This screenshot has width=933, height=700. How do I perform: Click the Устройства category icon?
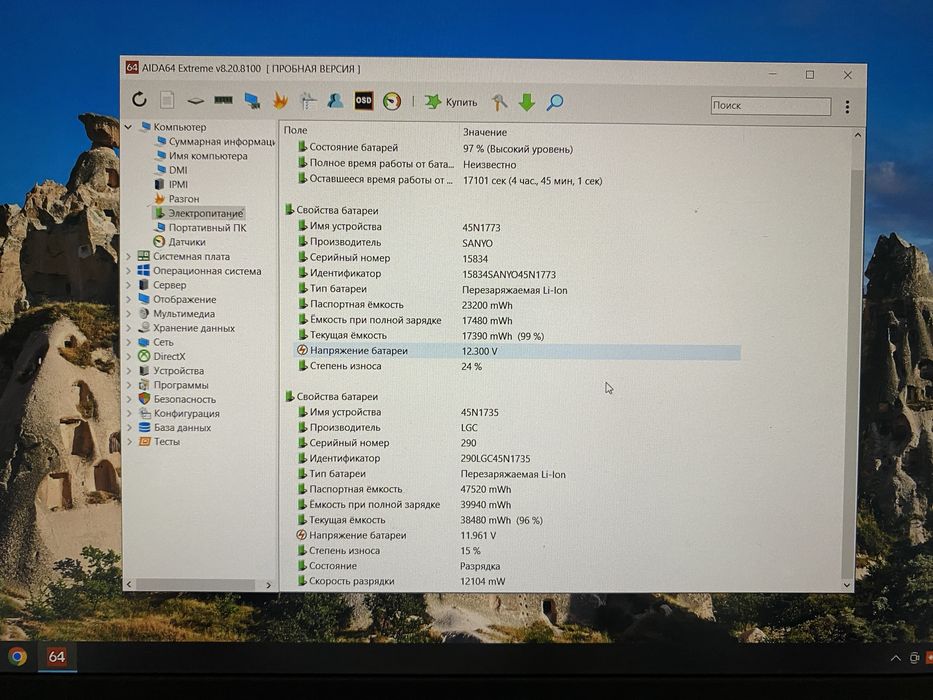[x=143, y=371]
